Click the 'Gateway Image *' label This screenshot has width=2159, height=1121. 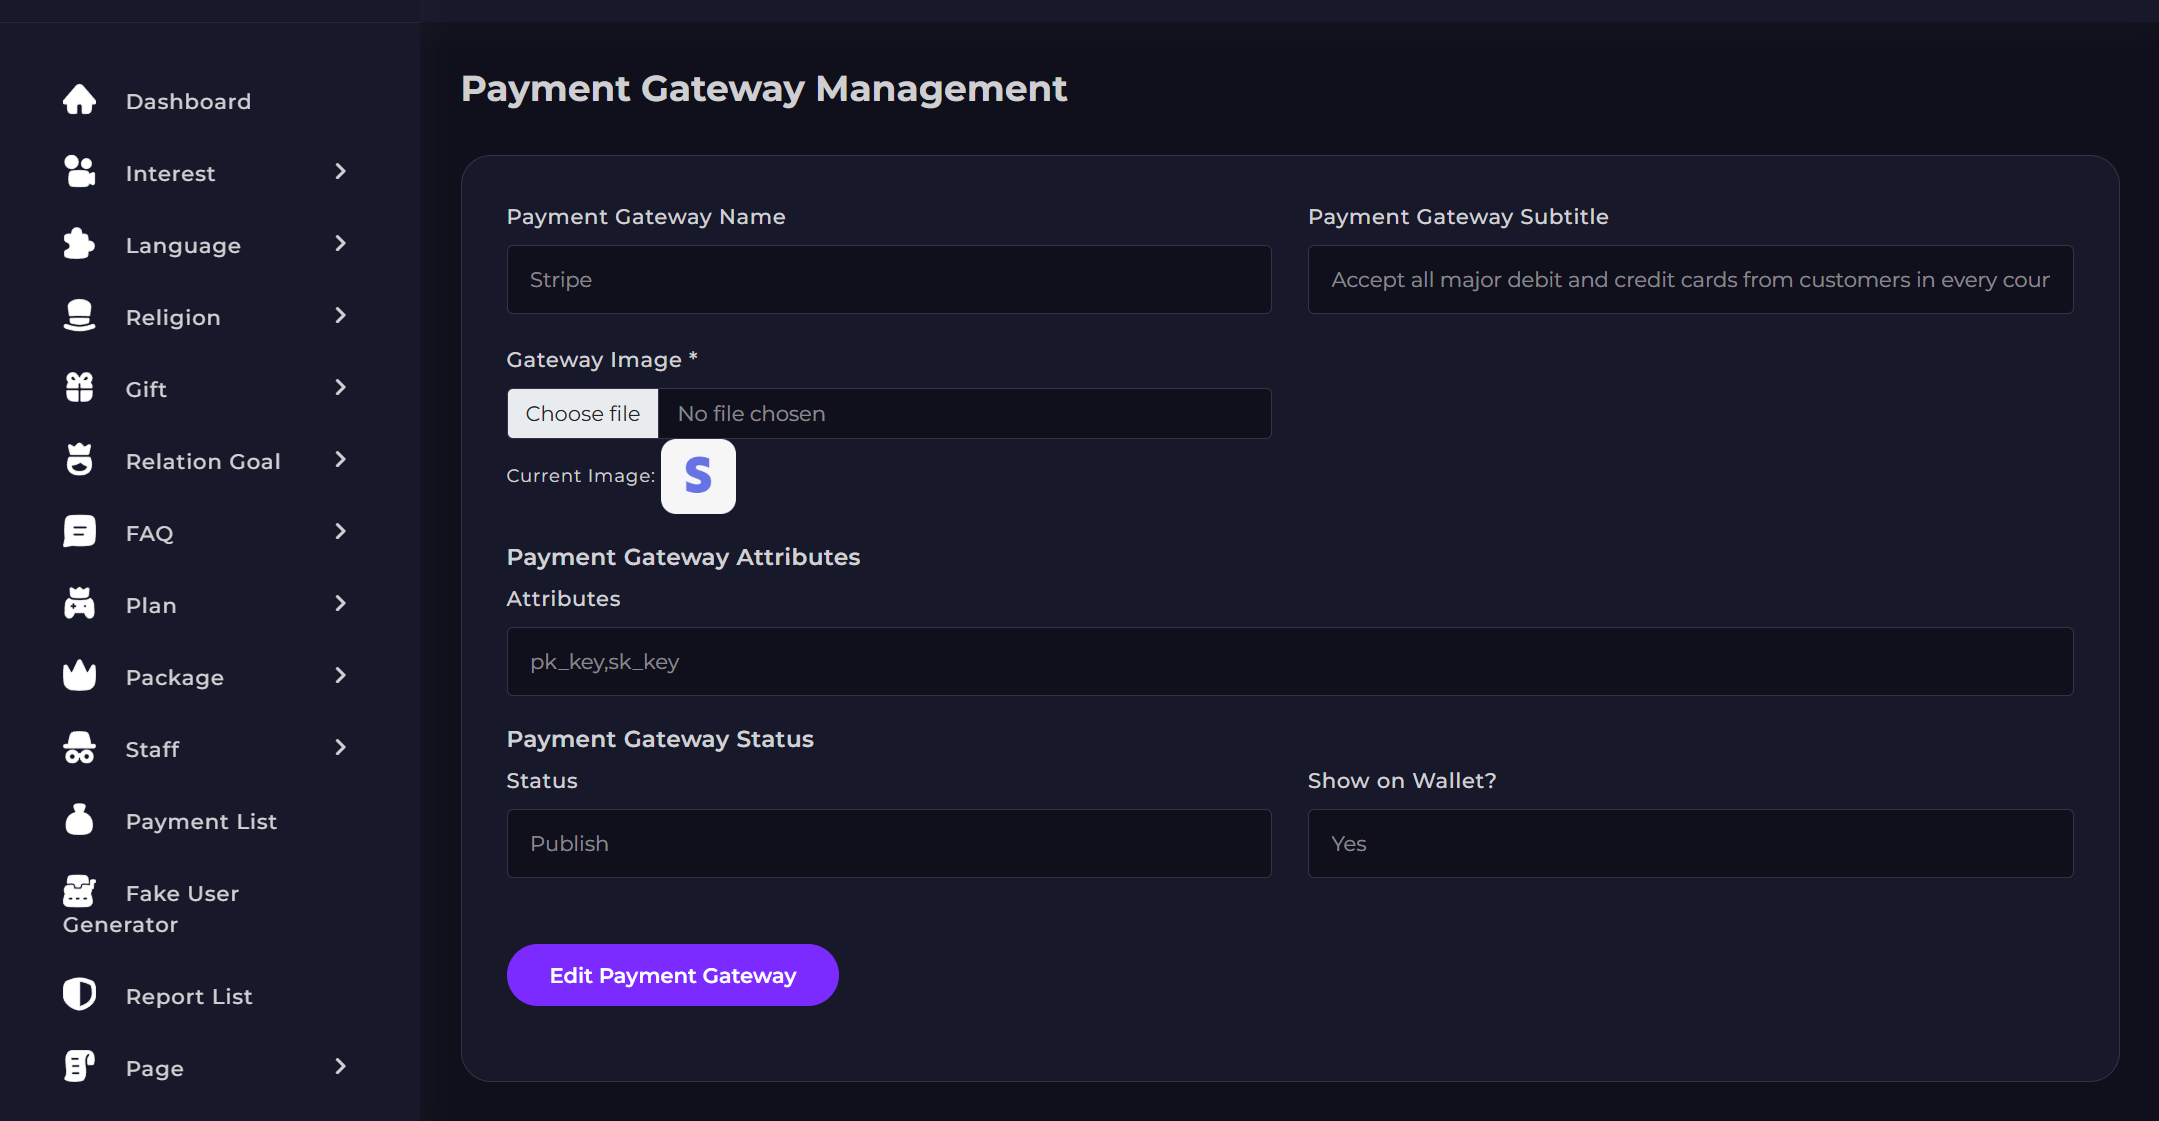tap(602, 359)
